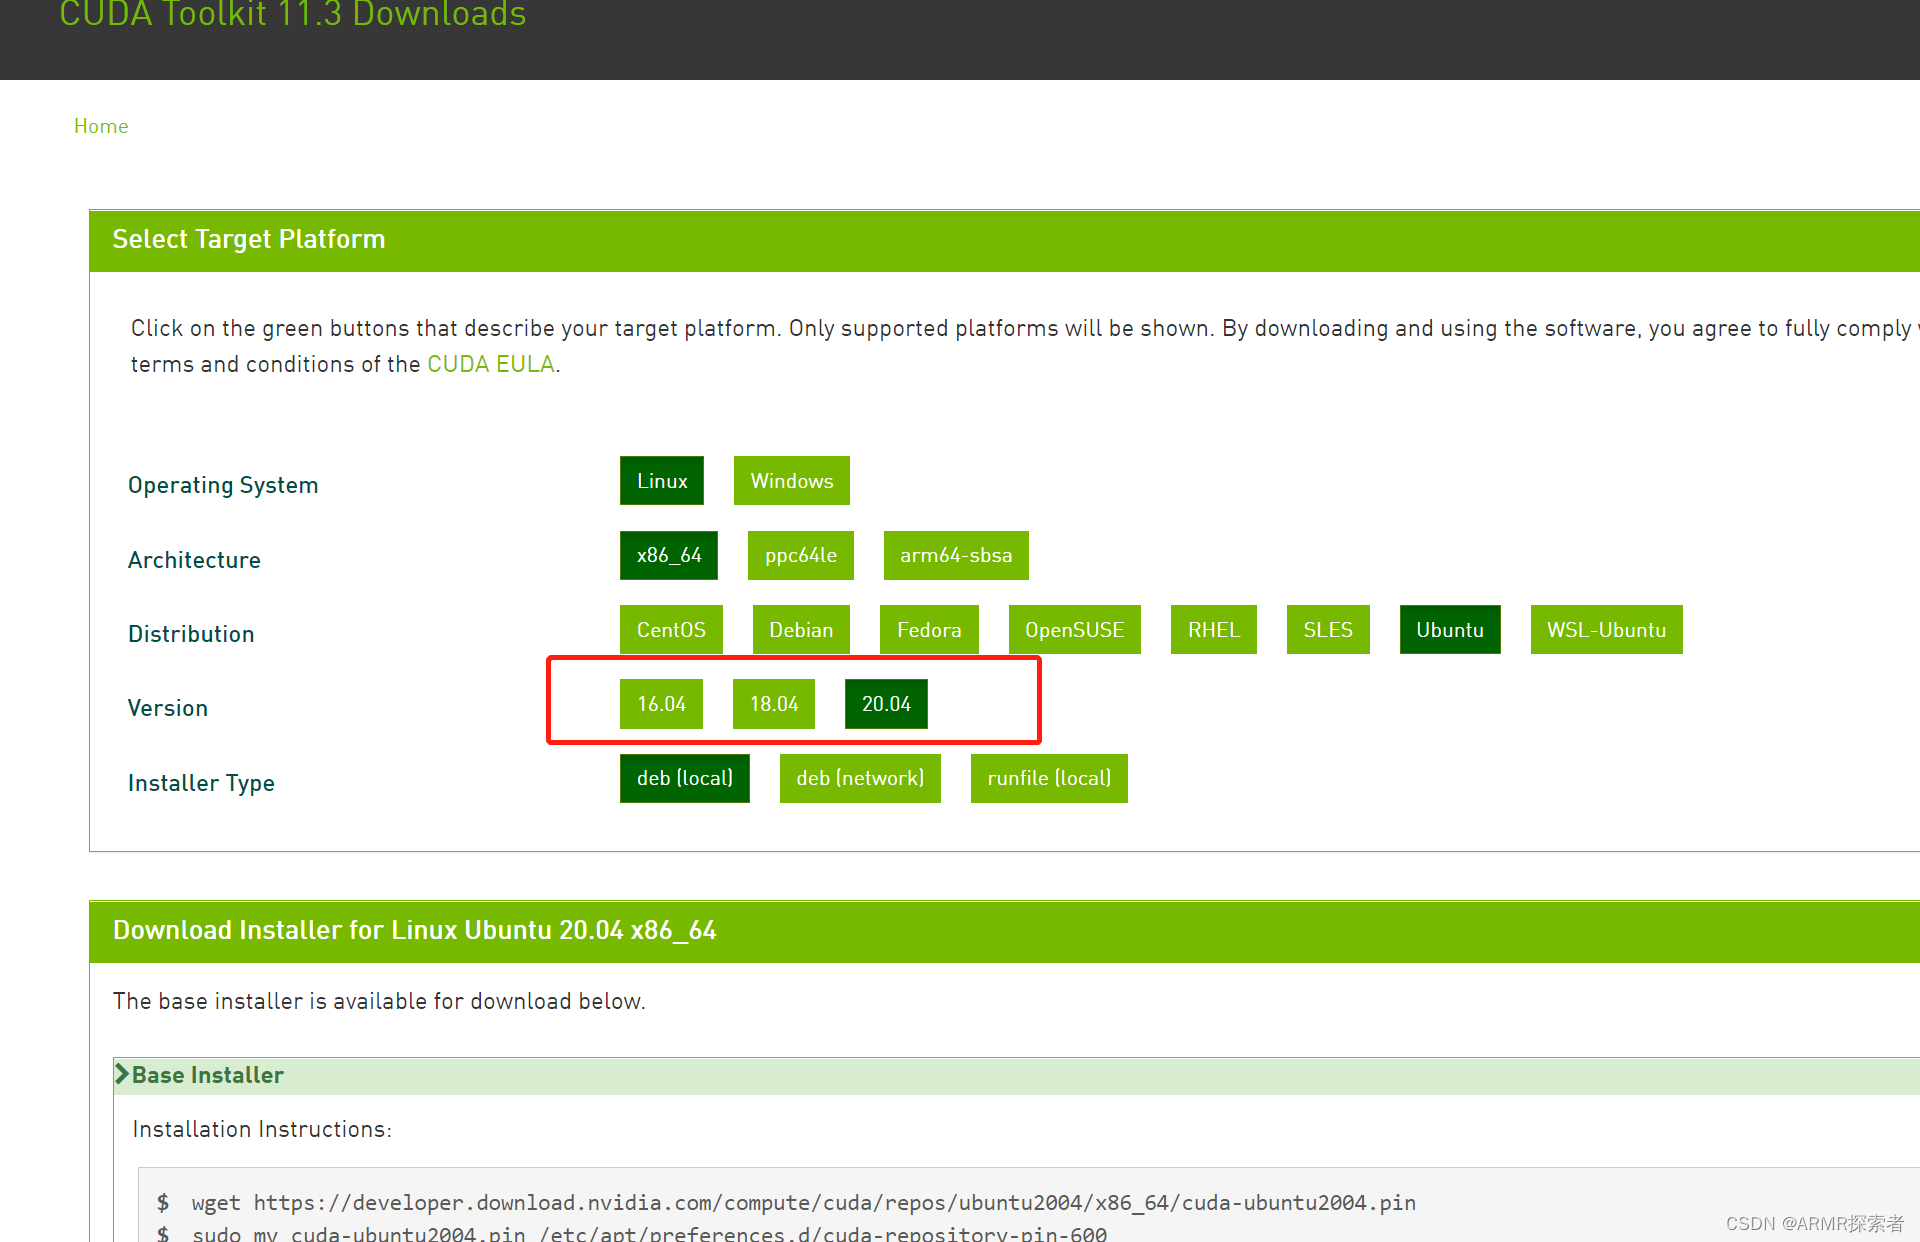Select ppc64le architecture option
Viewport: 1920px width, 1242px height.
point(800,555)
